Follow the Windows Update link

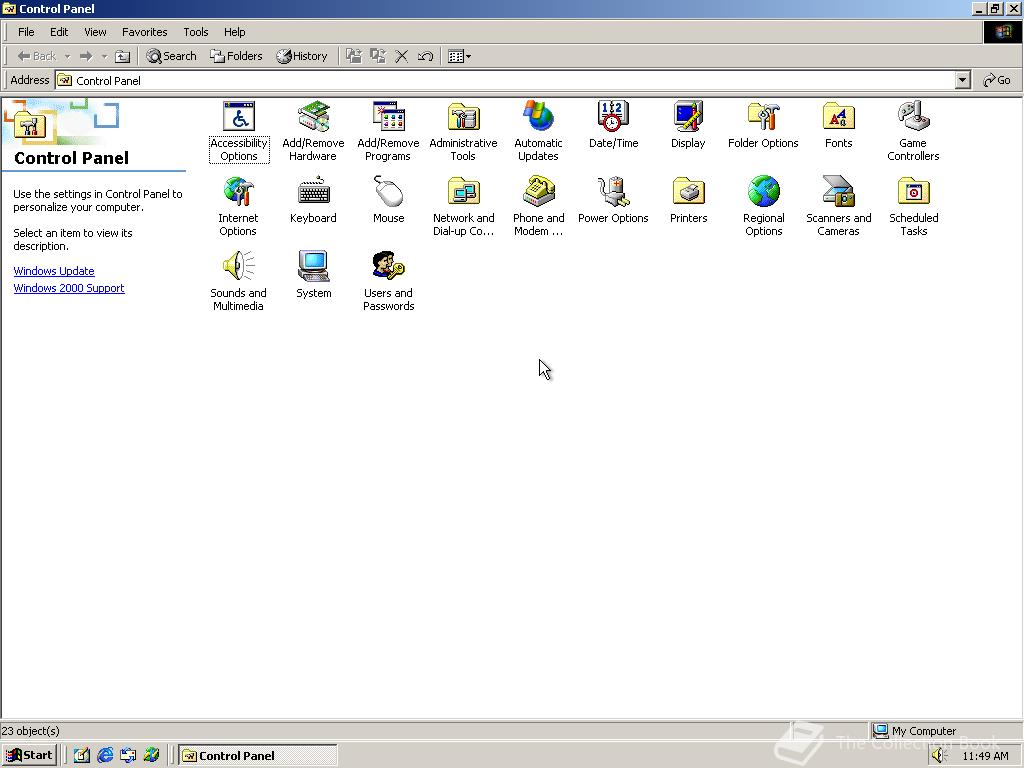click(54, 271)
